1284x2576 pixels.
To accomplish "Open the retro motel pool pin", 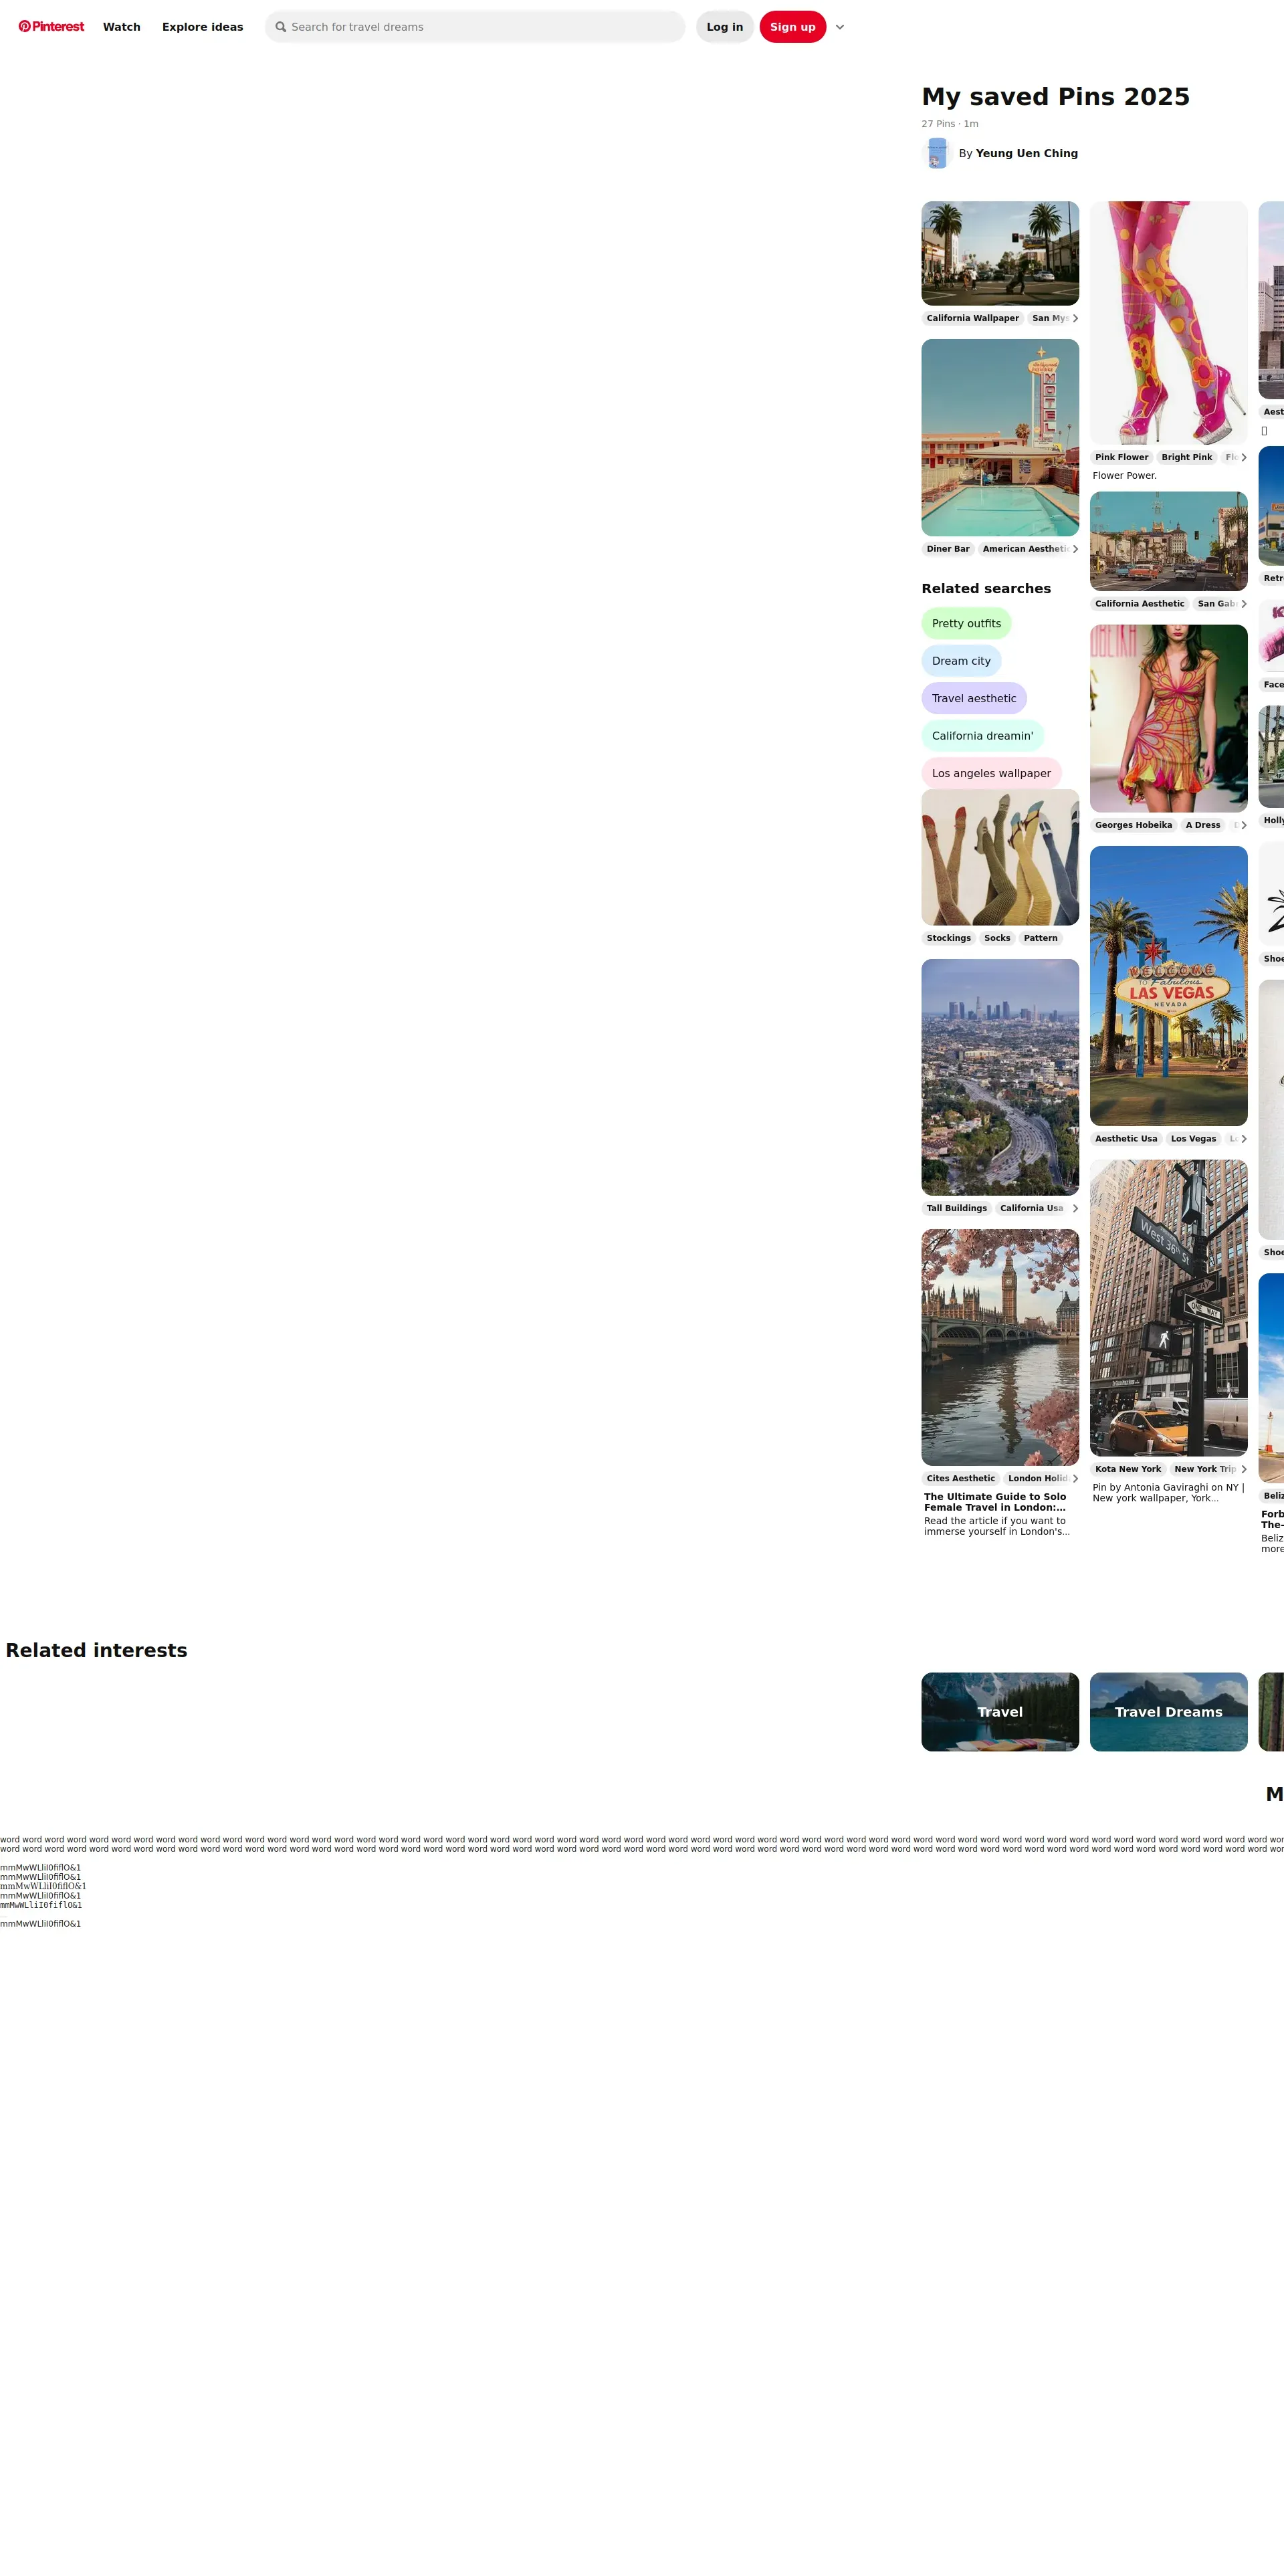I will click(1000, 437).
